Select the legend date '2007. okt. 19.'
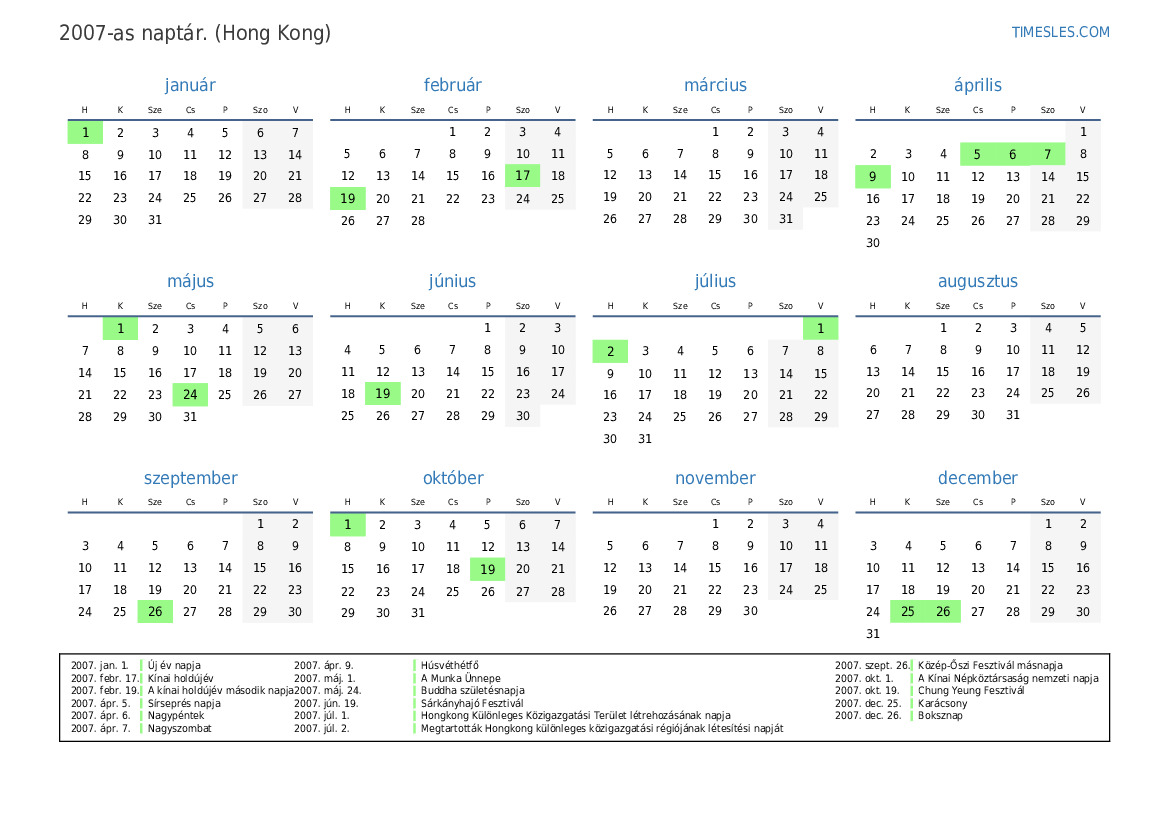The image size is (1169, 827). tap(867, 691)
